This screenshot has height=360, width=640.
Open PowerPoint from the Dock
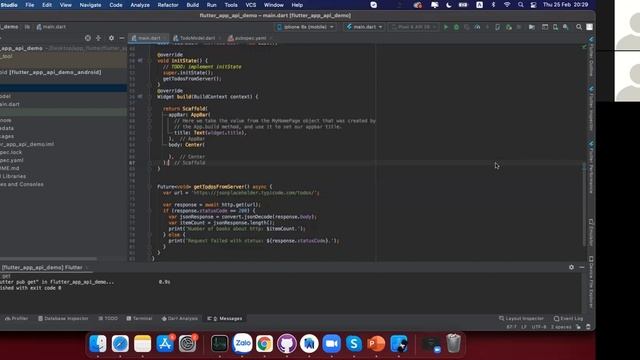coord(376,344)
